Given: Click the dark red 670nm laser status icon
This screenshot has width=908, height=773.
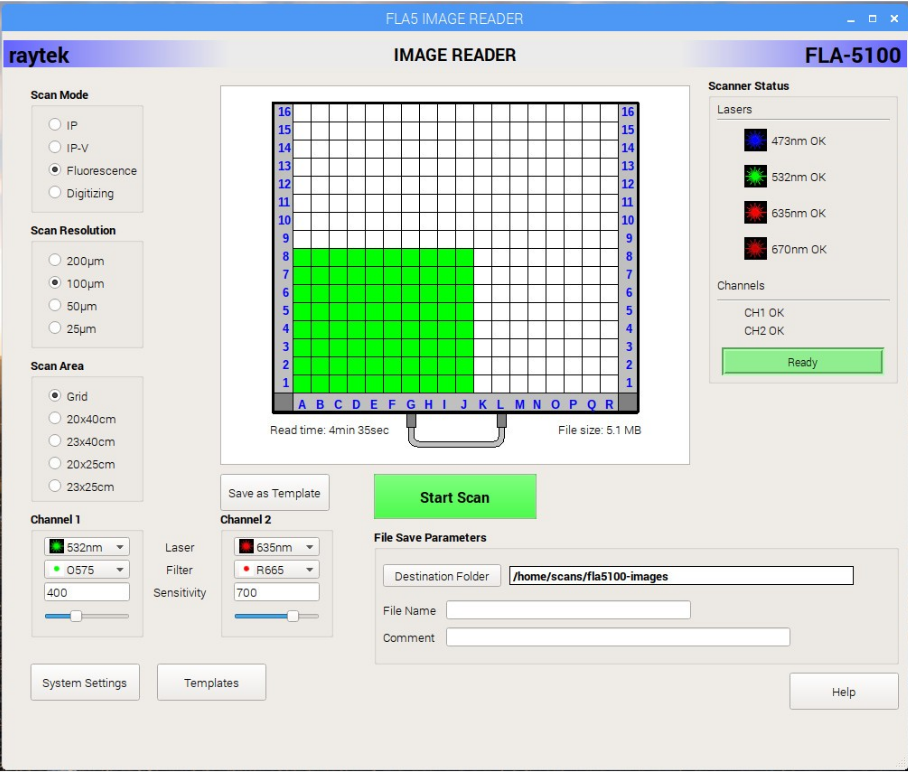Looking at the screenshot, I should tap(755, 249).
